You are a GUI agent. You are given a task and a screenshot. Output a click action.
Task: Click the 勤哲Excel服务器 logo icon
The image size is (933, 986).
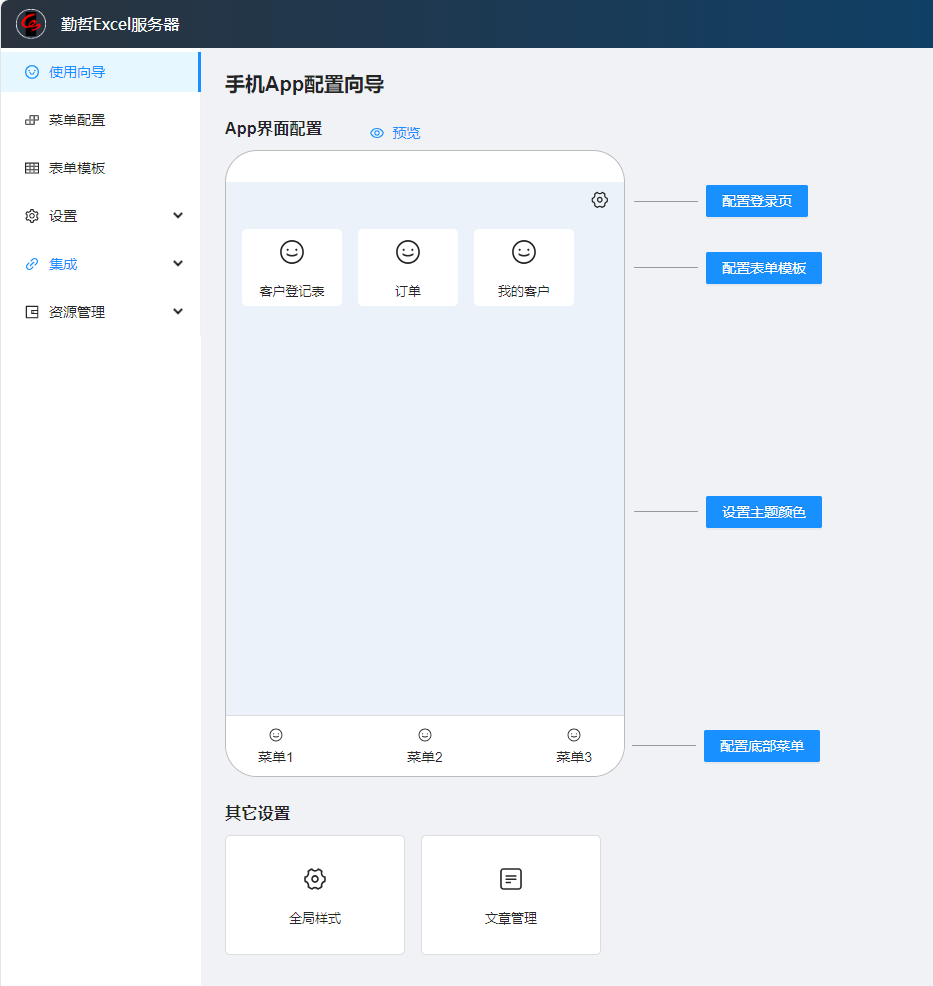(31, 24)
